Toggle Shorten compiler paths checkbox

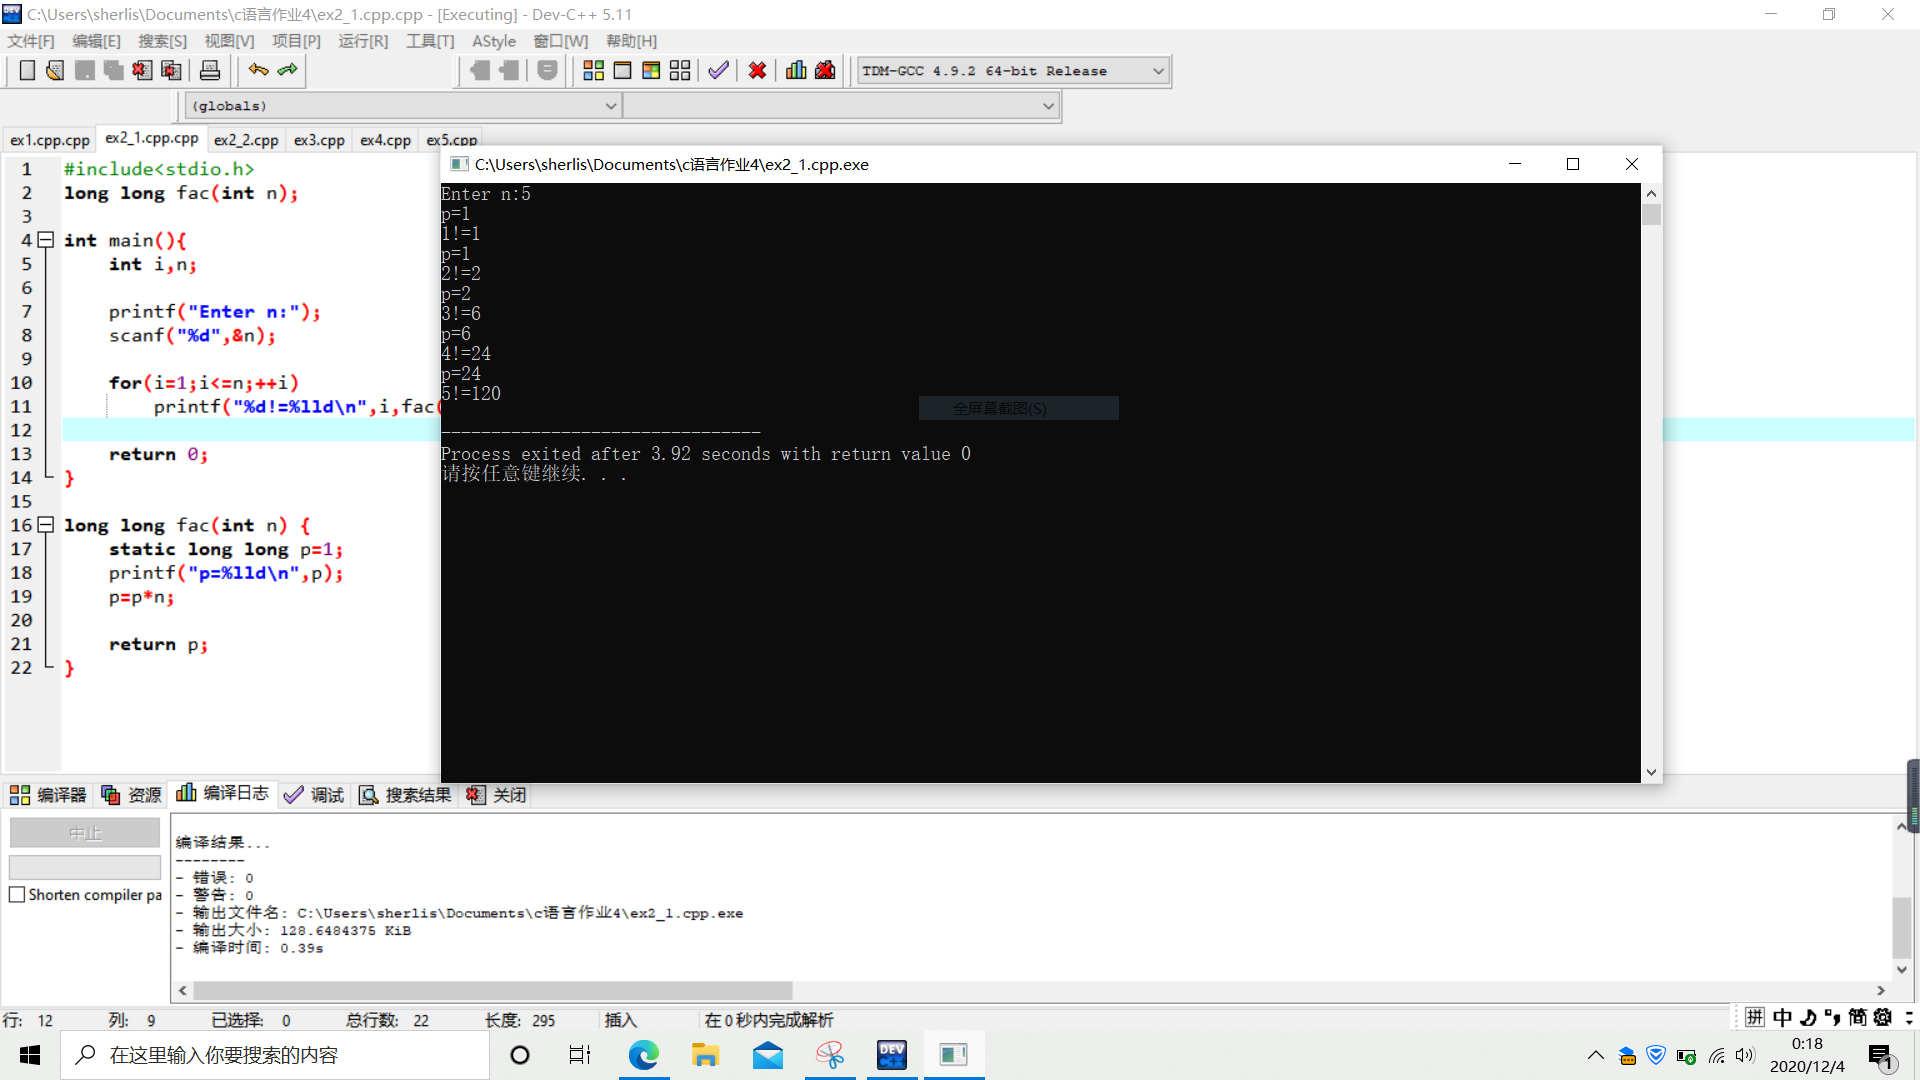click(x=17, y=895)
